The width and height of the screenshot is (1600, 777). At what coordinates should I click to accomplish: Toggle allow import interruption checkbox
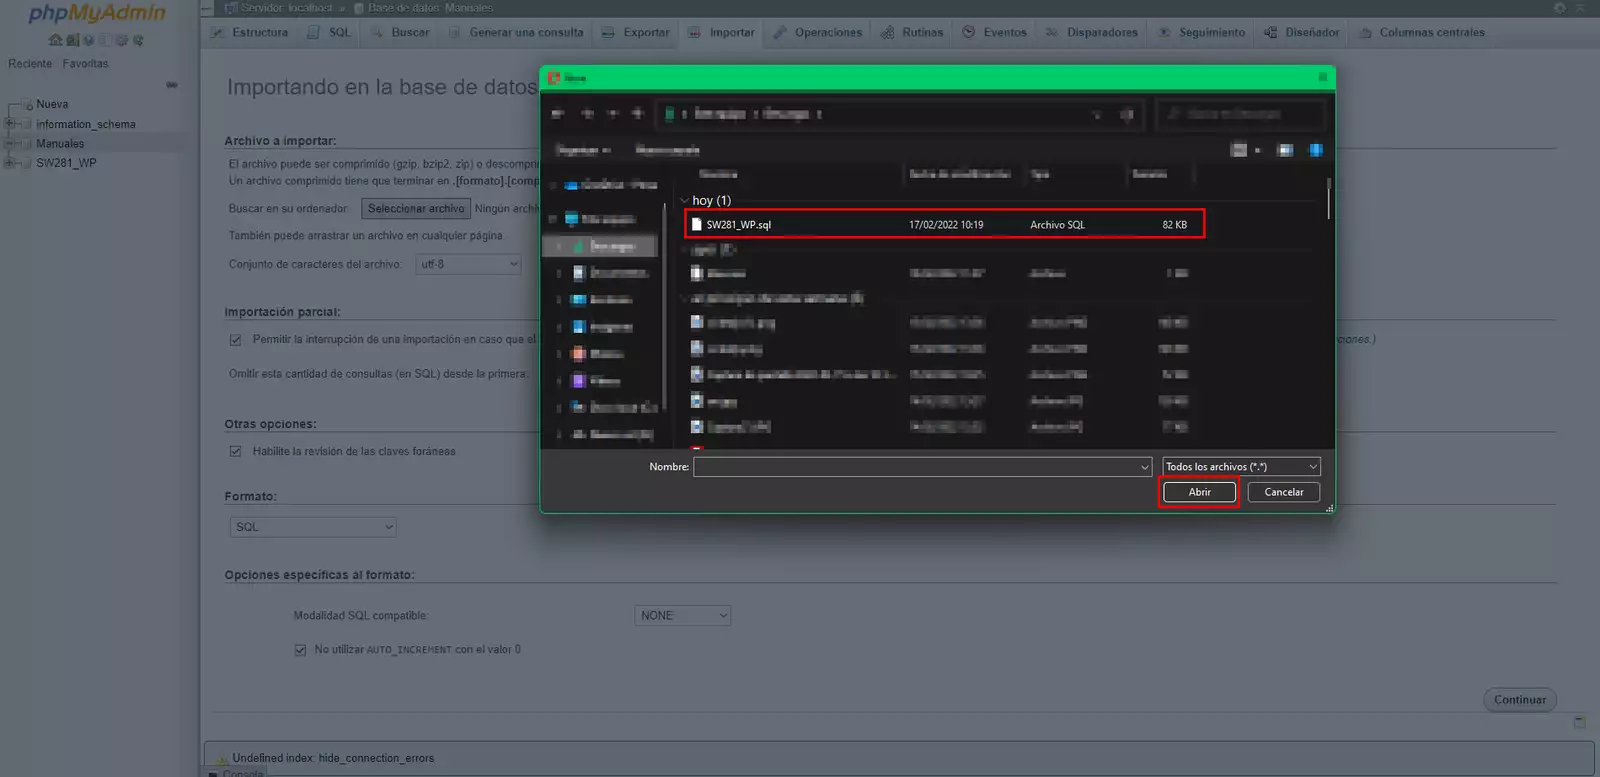tap(235, 340)
